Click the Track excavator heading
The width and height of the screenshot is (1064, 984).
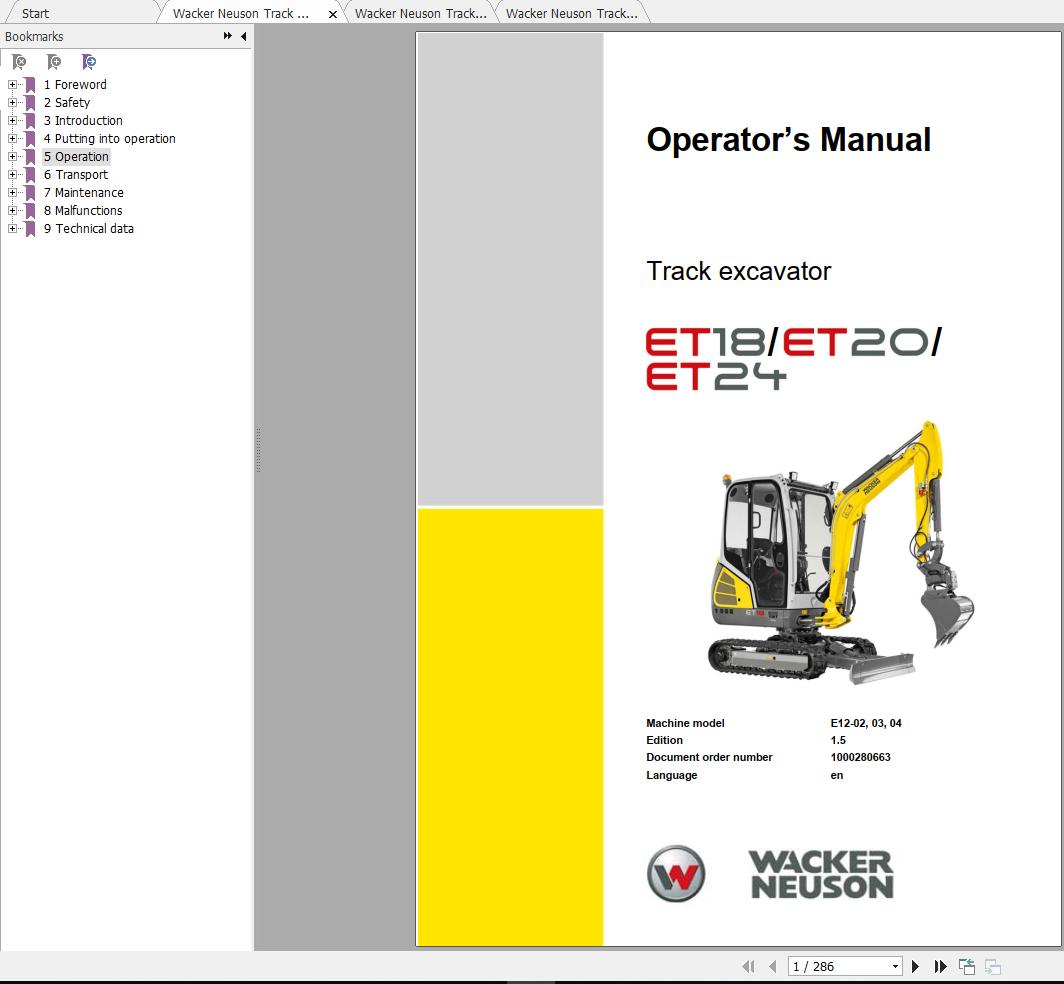tap(738, 271)
